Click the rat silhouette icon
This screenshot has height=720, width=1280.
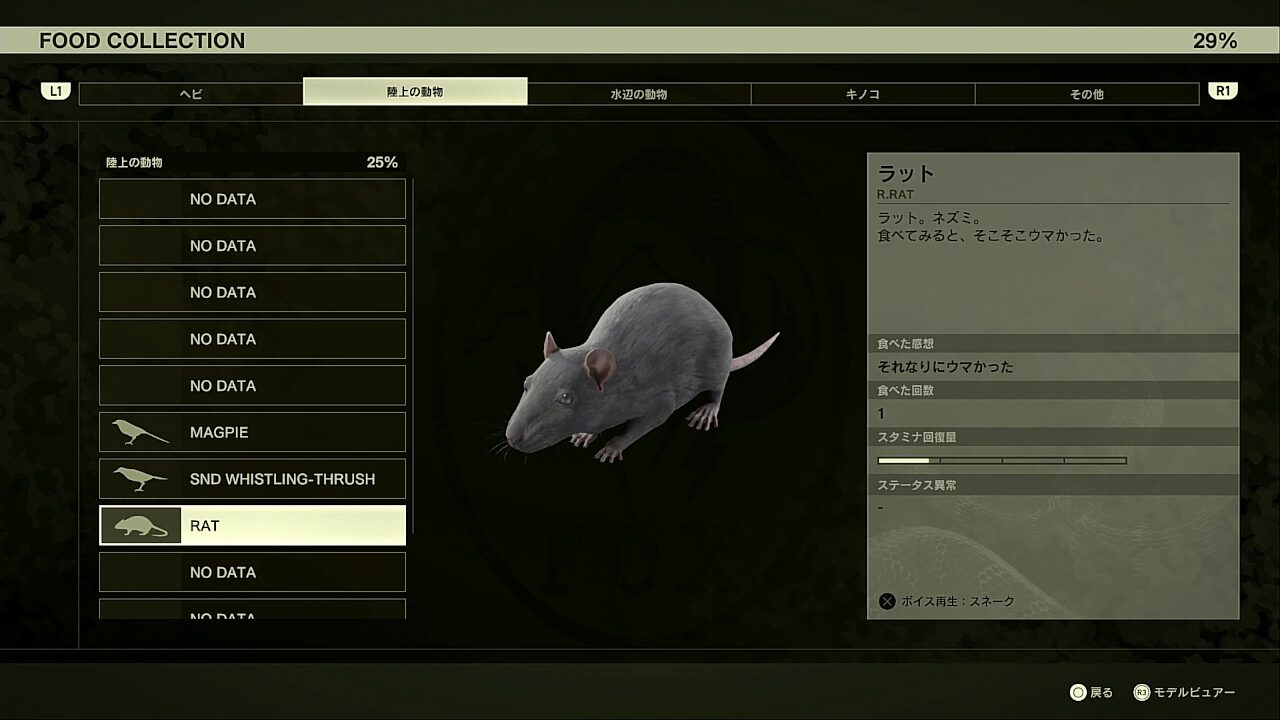tap(140, 525)
